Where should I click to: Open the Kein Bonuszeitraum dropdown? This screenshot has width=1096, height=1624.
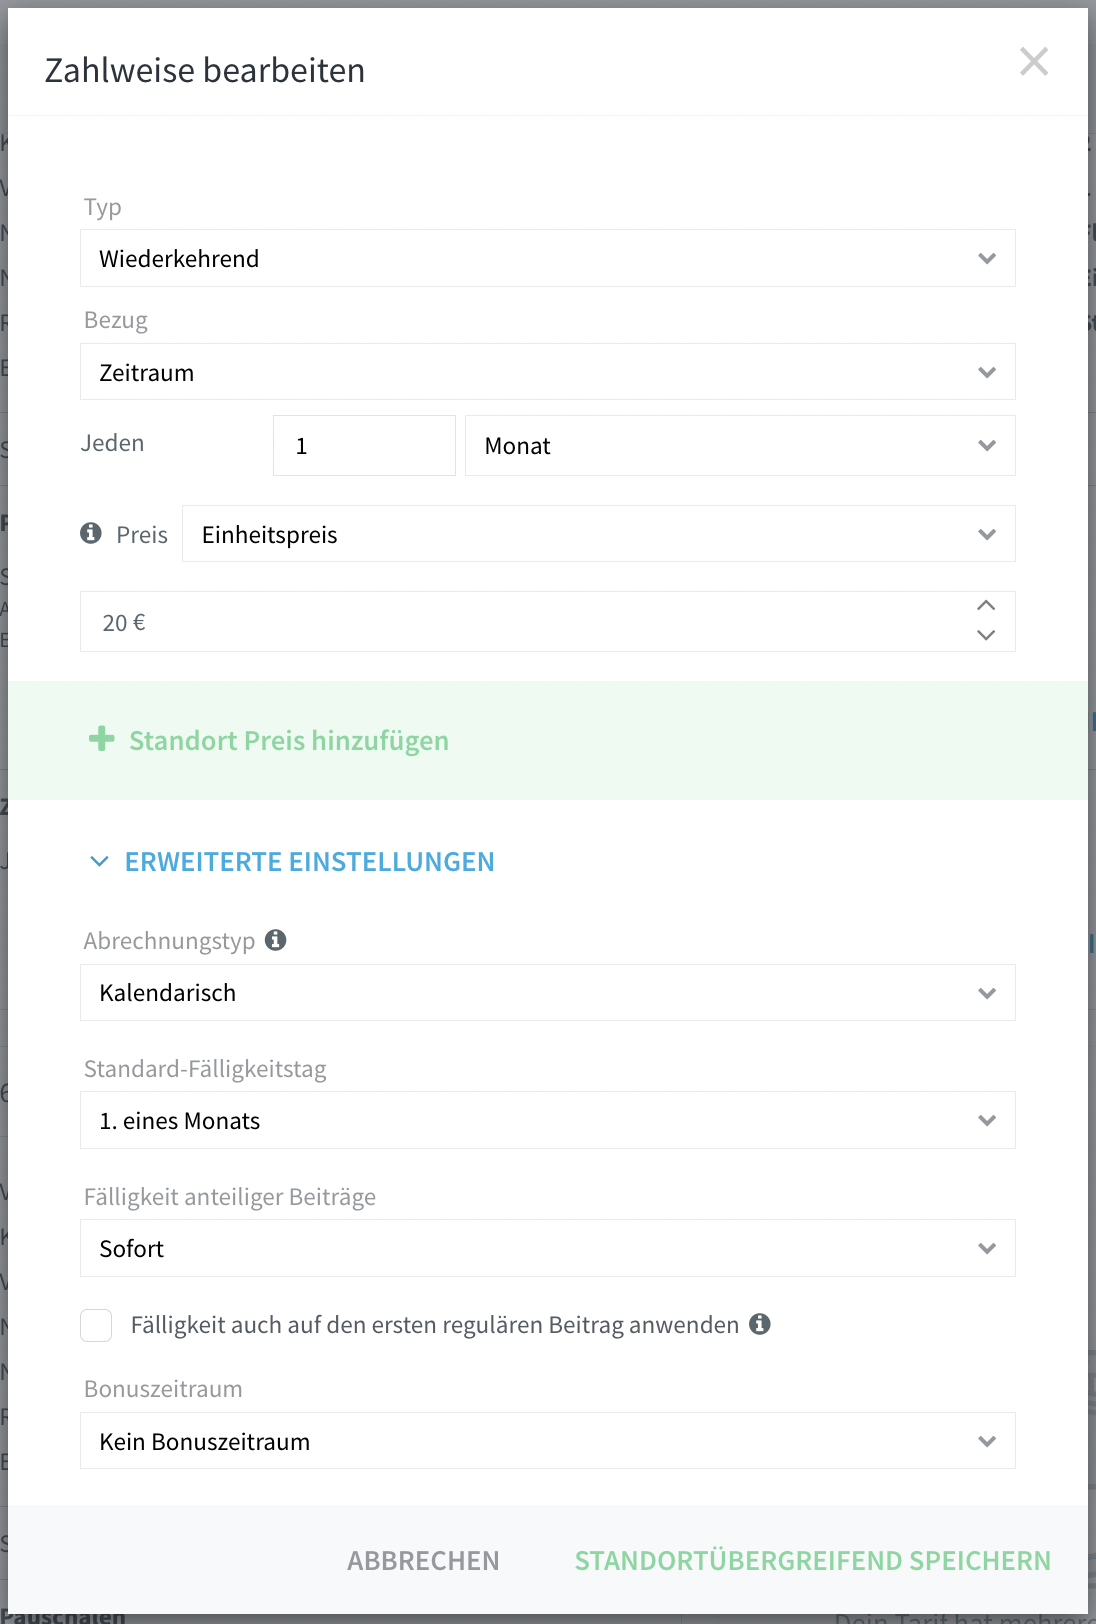(548, 1441)
